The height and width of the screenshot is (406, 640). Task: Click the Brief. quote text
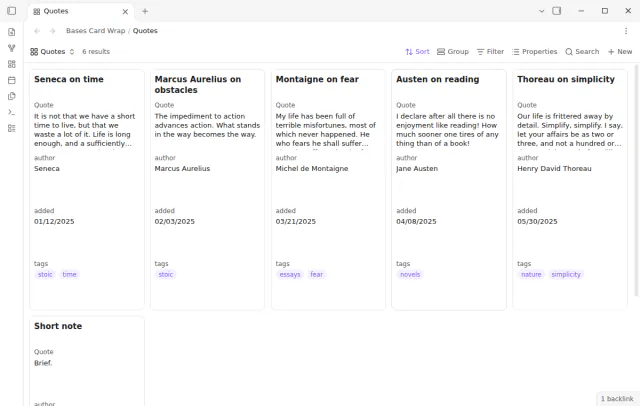43,363
